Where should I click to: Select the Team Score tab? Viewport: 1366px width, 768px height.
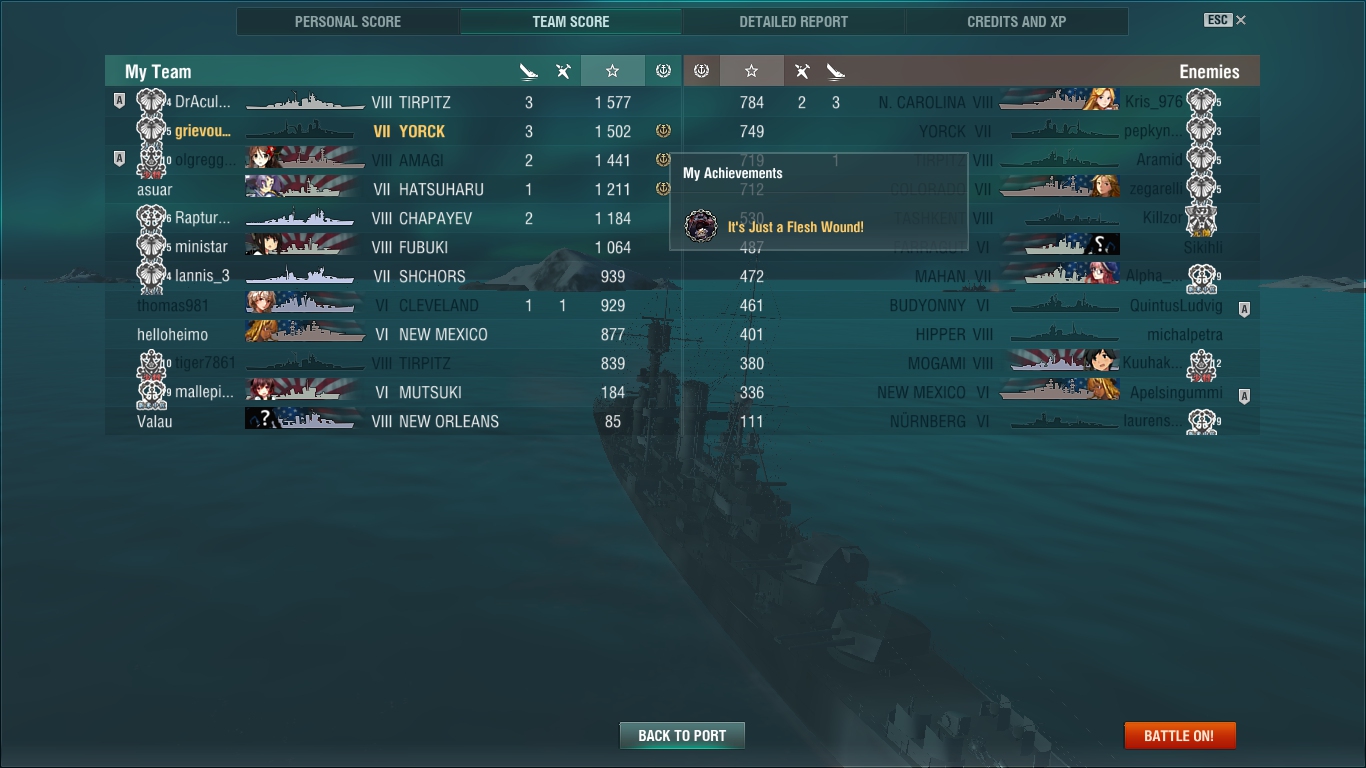[571, 21]
